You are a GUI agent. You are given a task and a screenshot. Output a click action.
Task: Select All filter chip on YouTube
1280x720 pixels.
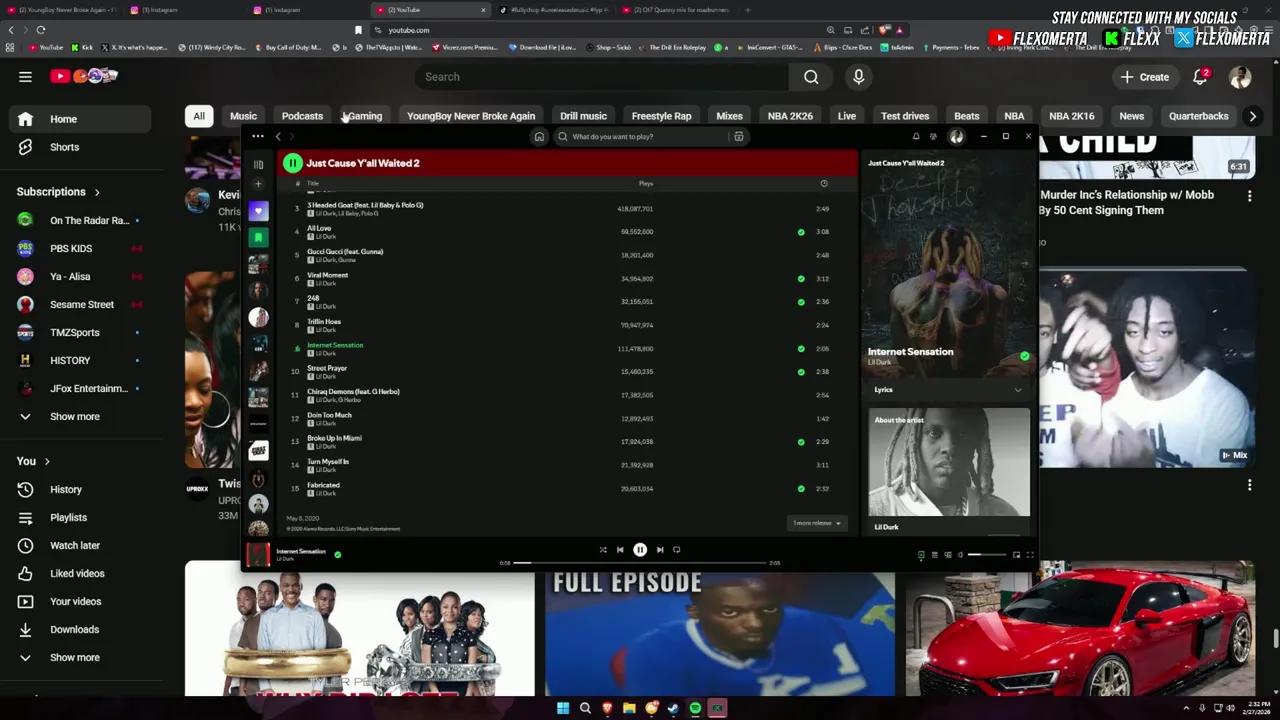coord(199,116)
